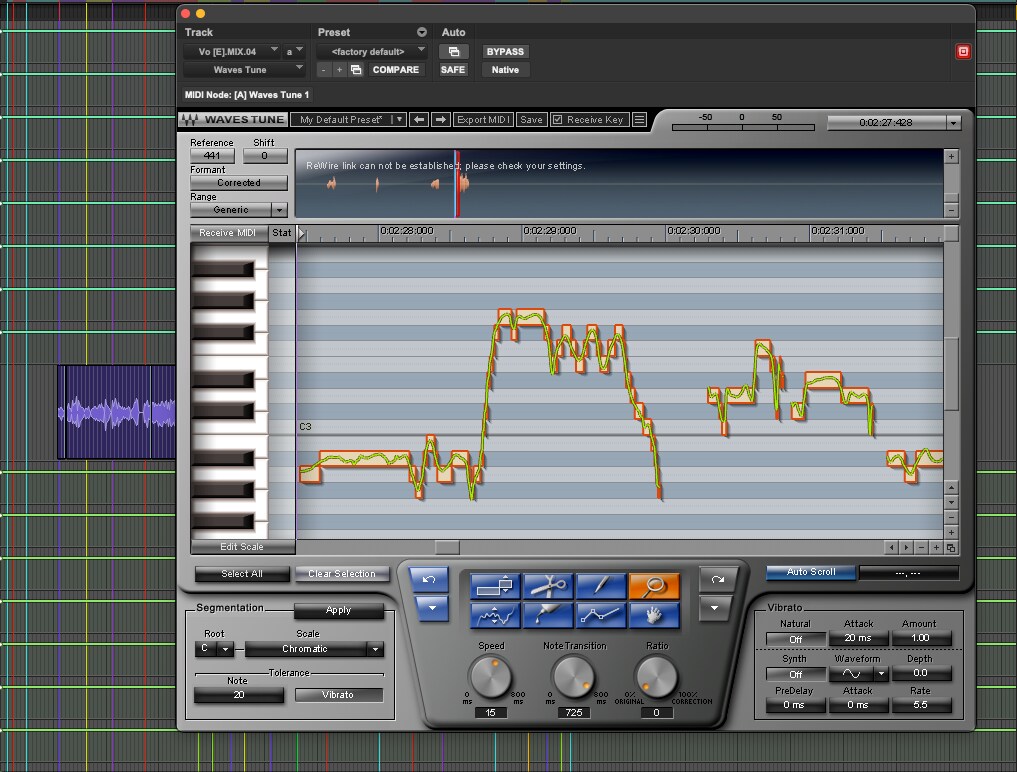This screenshot has height=772, width=1017.
Task: Toggle Natural vibrato Off button
Action: (x=795, y=639)
